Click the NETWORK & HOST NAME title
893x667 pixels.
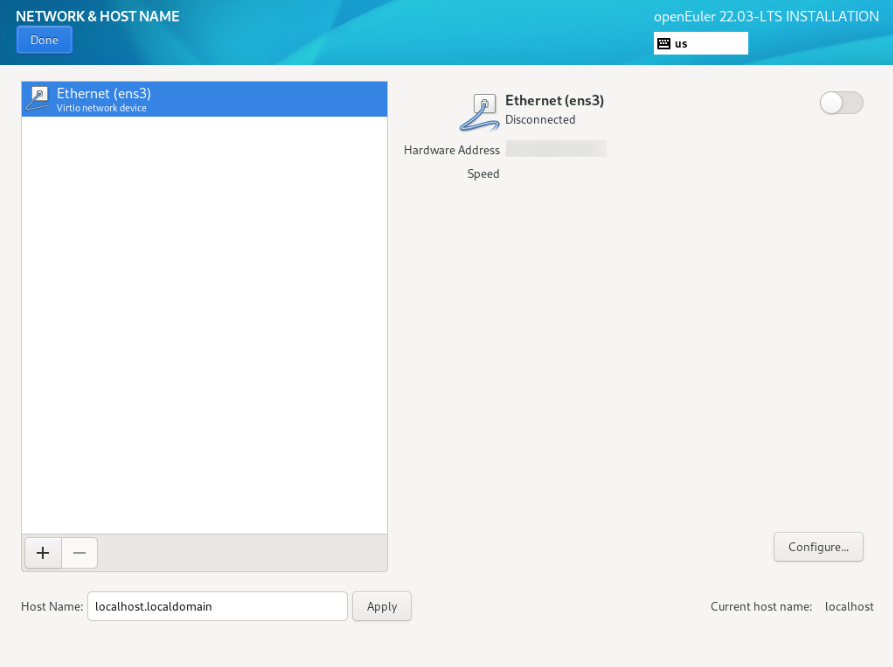[x=97, y=17]
